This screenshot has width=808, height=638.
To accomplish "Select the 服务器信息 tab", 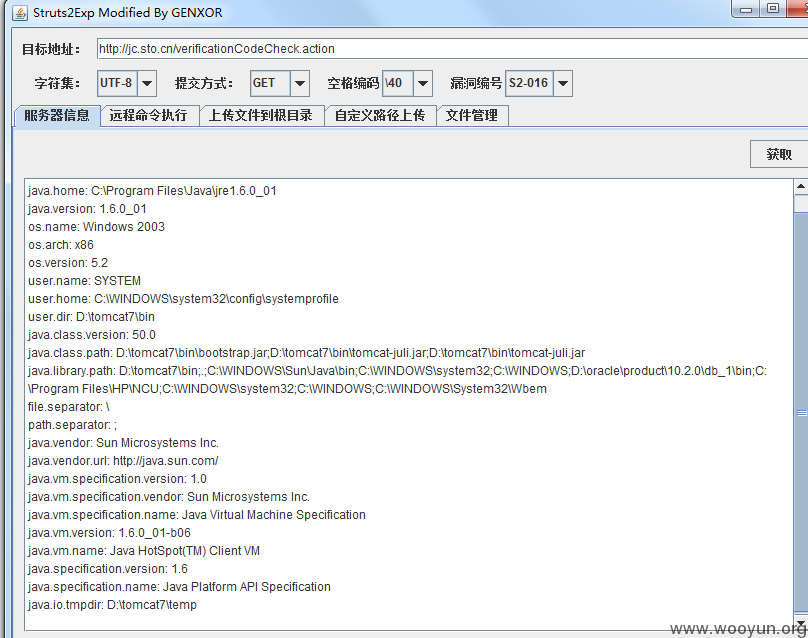I will 57,115.
